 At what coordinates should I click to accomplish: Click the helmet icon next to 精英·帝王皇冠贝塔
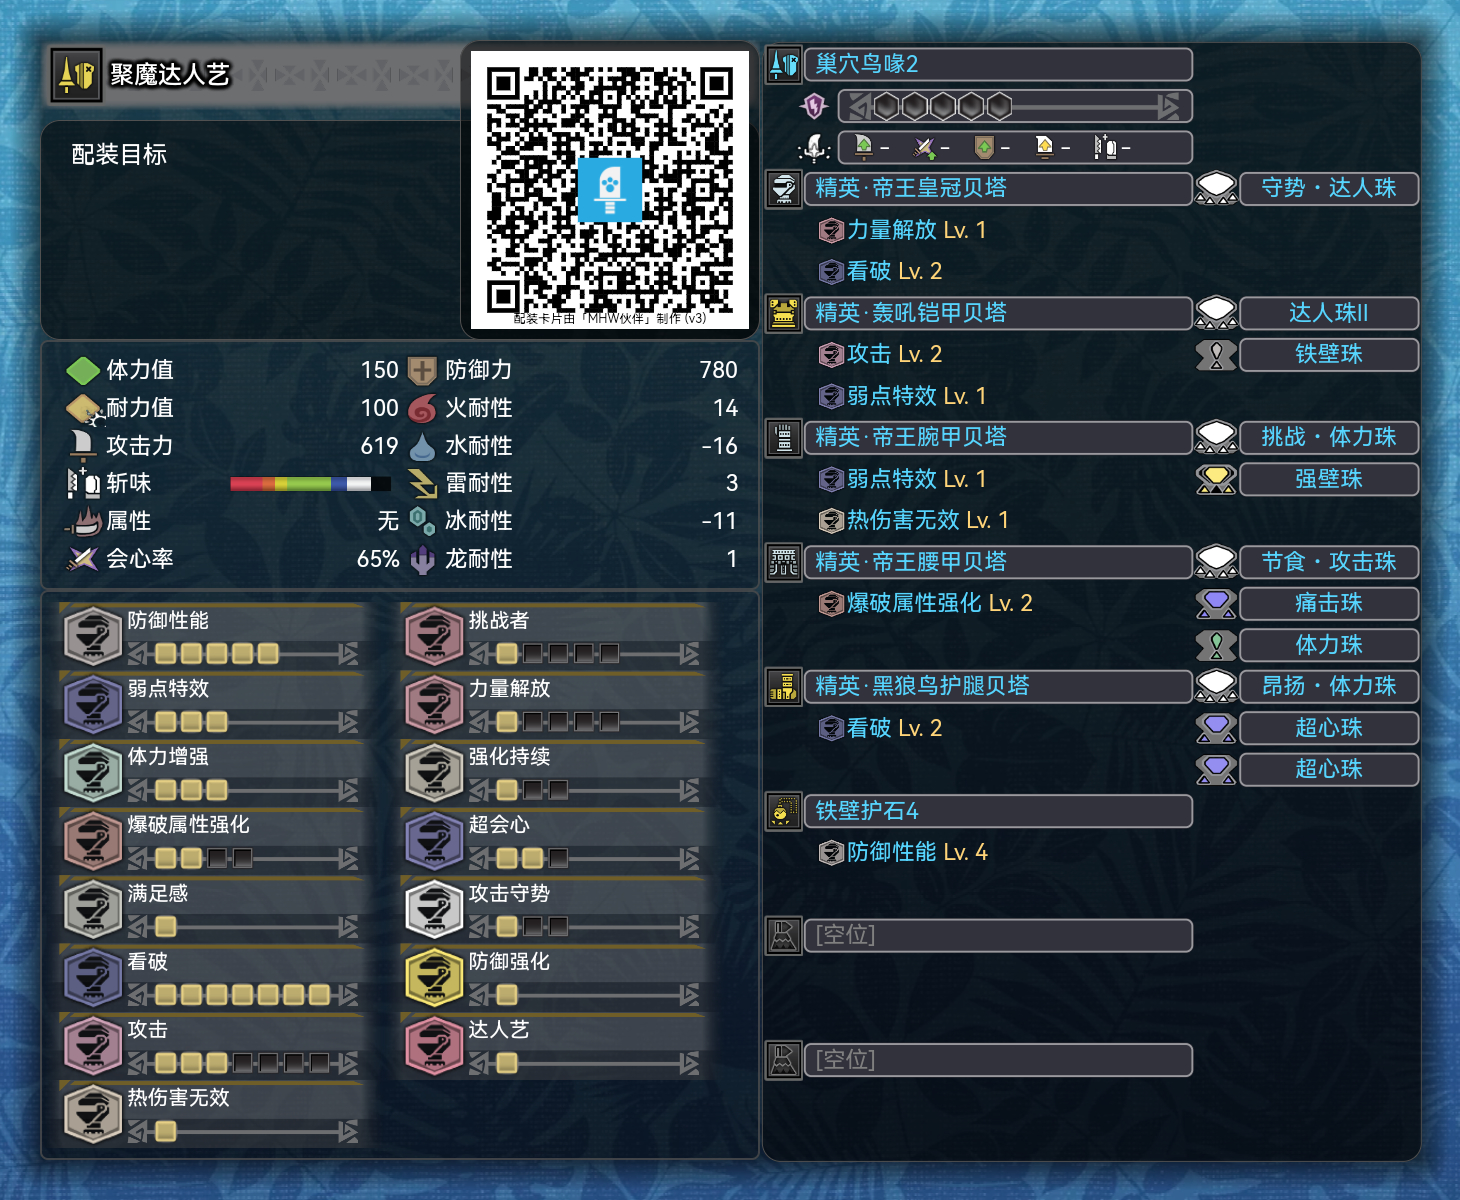coord(784,188)
